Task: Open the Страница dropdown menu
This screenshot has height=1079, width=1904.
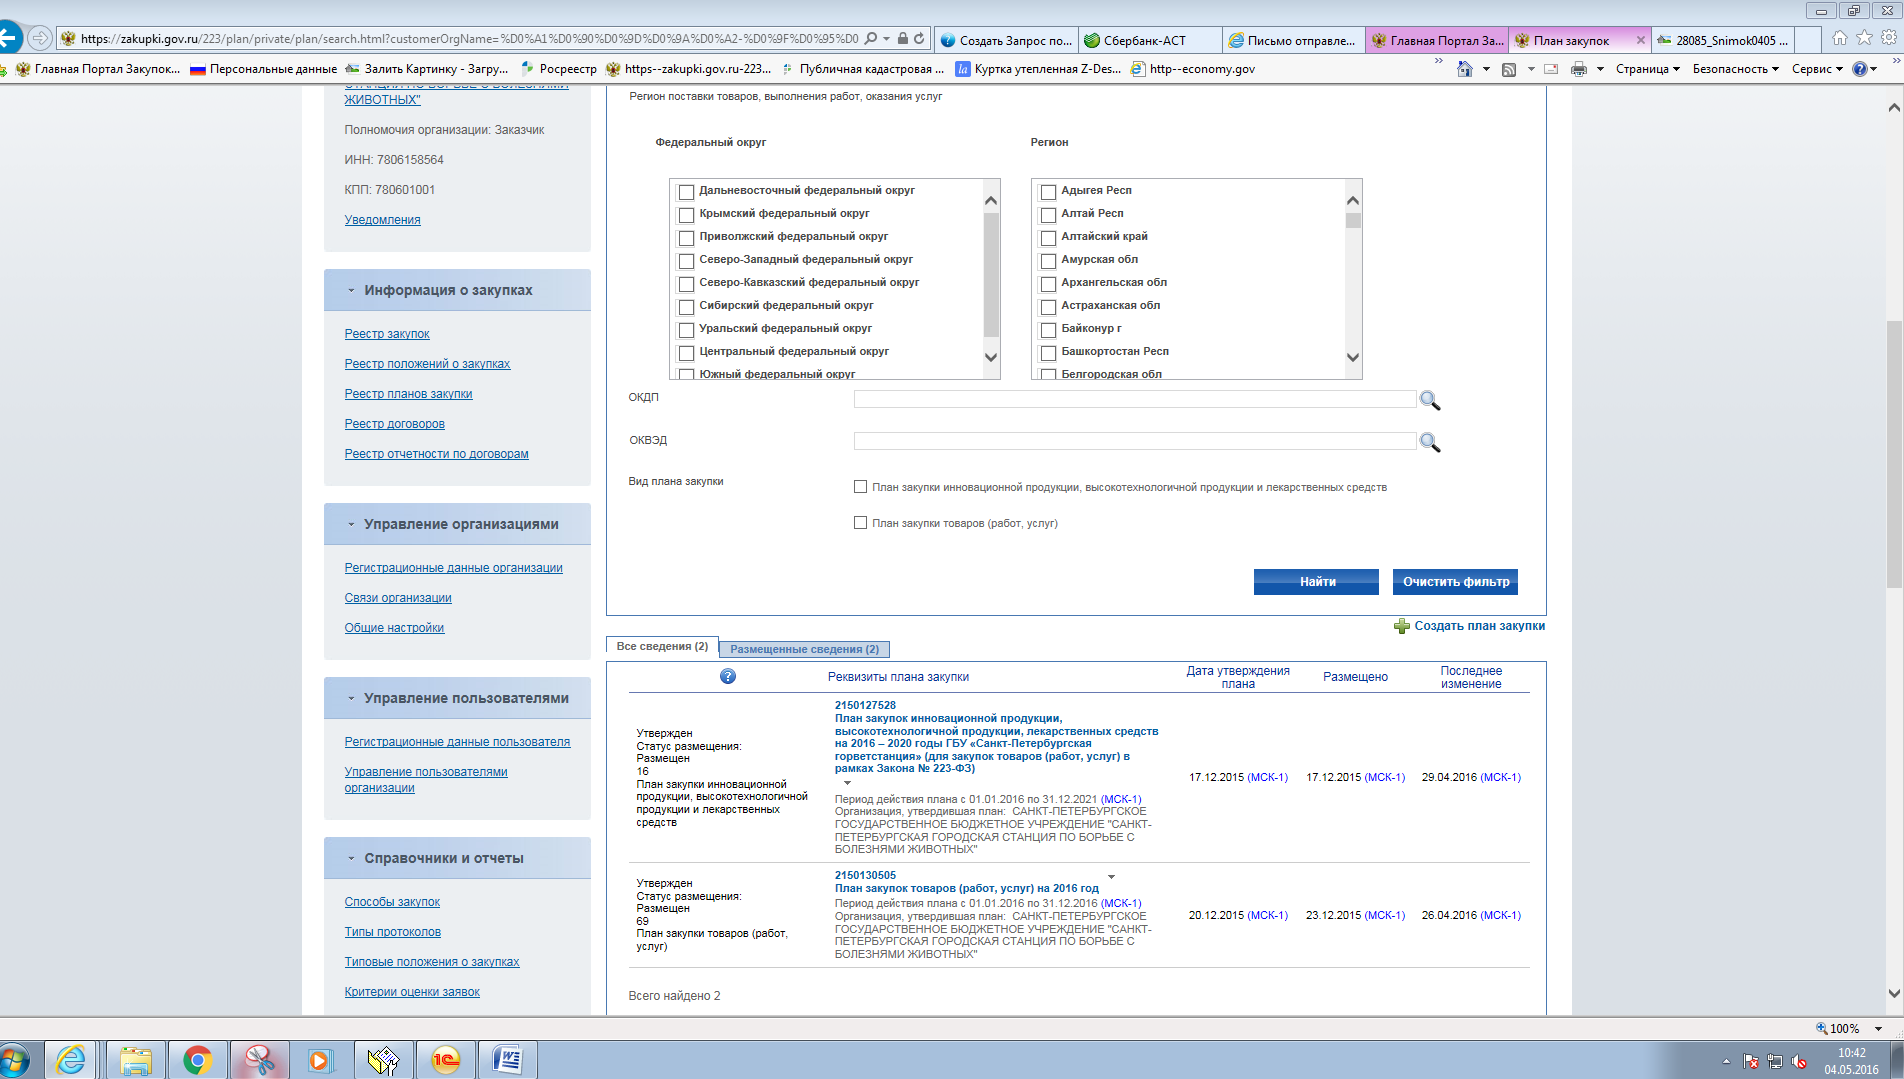Action: point(1647,69)
